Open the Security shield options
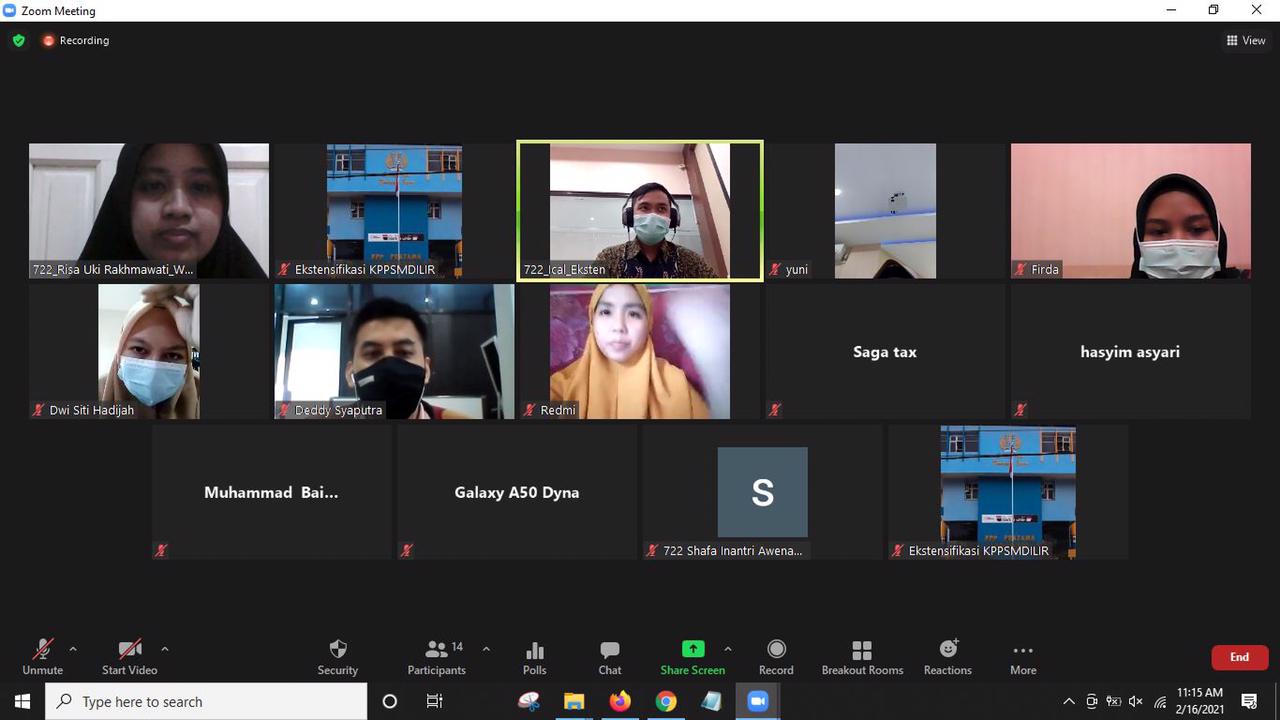 (x=337, y=656)
